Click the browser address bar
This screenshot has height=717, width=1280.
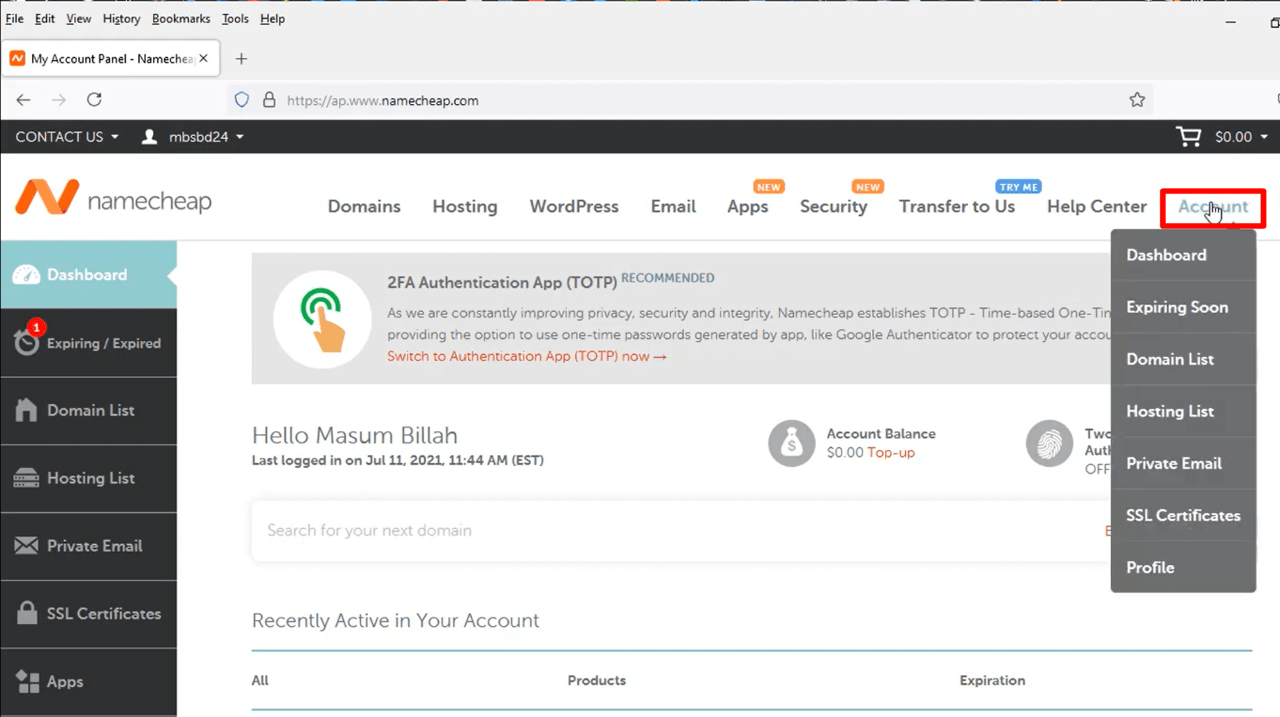coord(690,100)
